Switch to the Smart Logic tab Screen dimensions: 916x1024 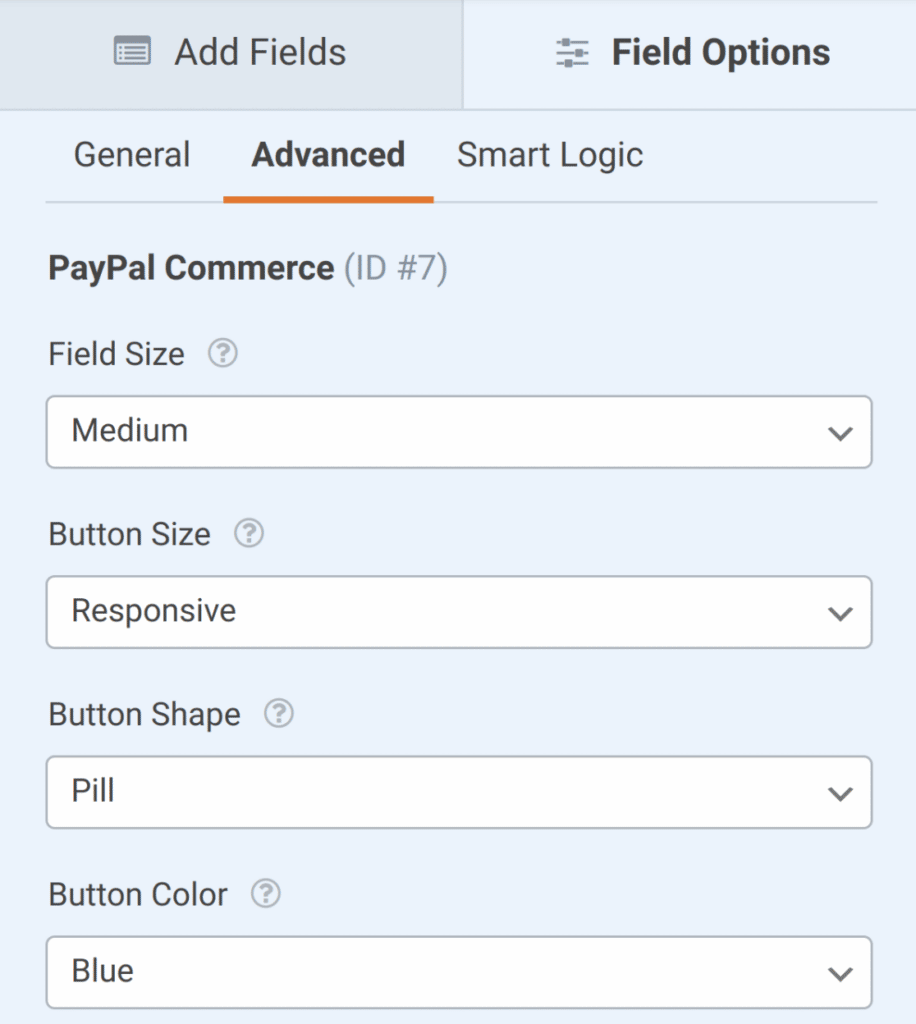(549, 155)
